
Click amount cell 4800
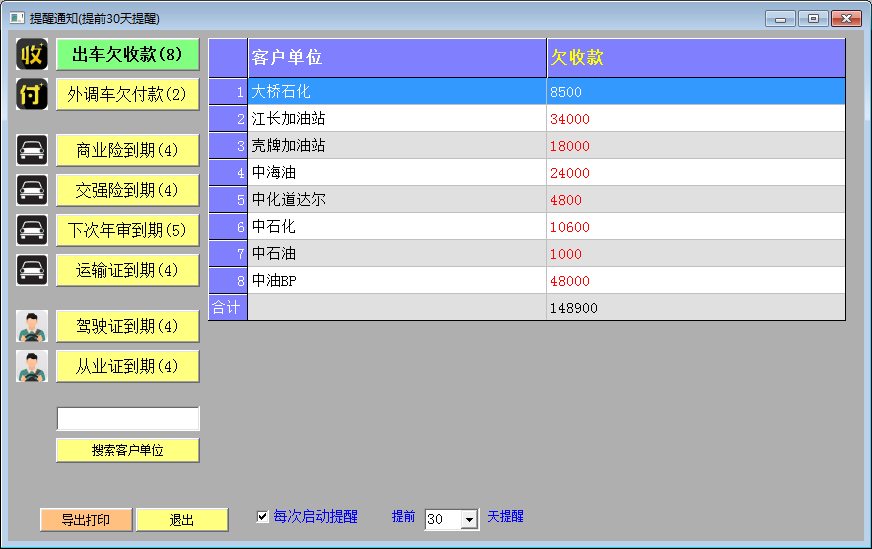point(696,200)
